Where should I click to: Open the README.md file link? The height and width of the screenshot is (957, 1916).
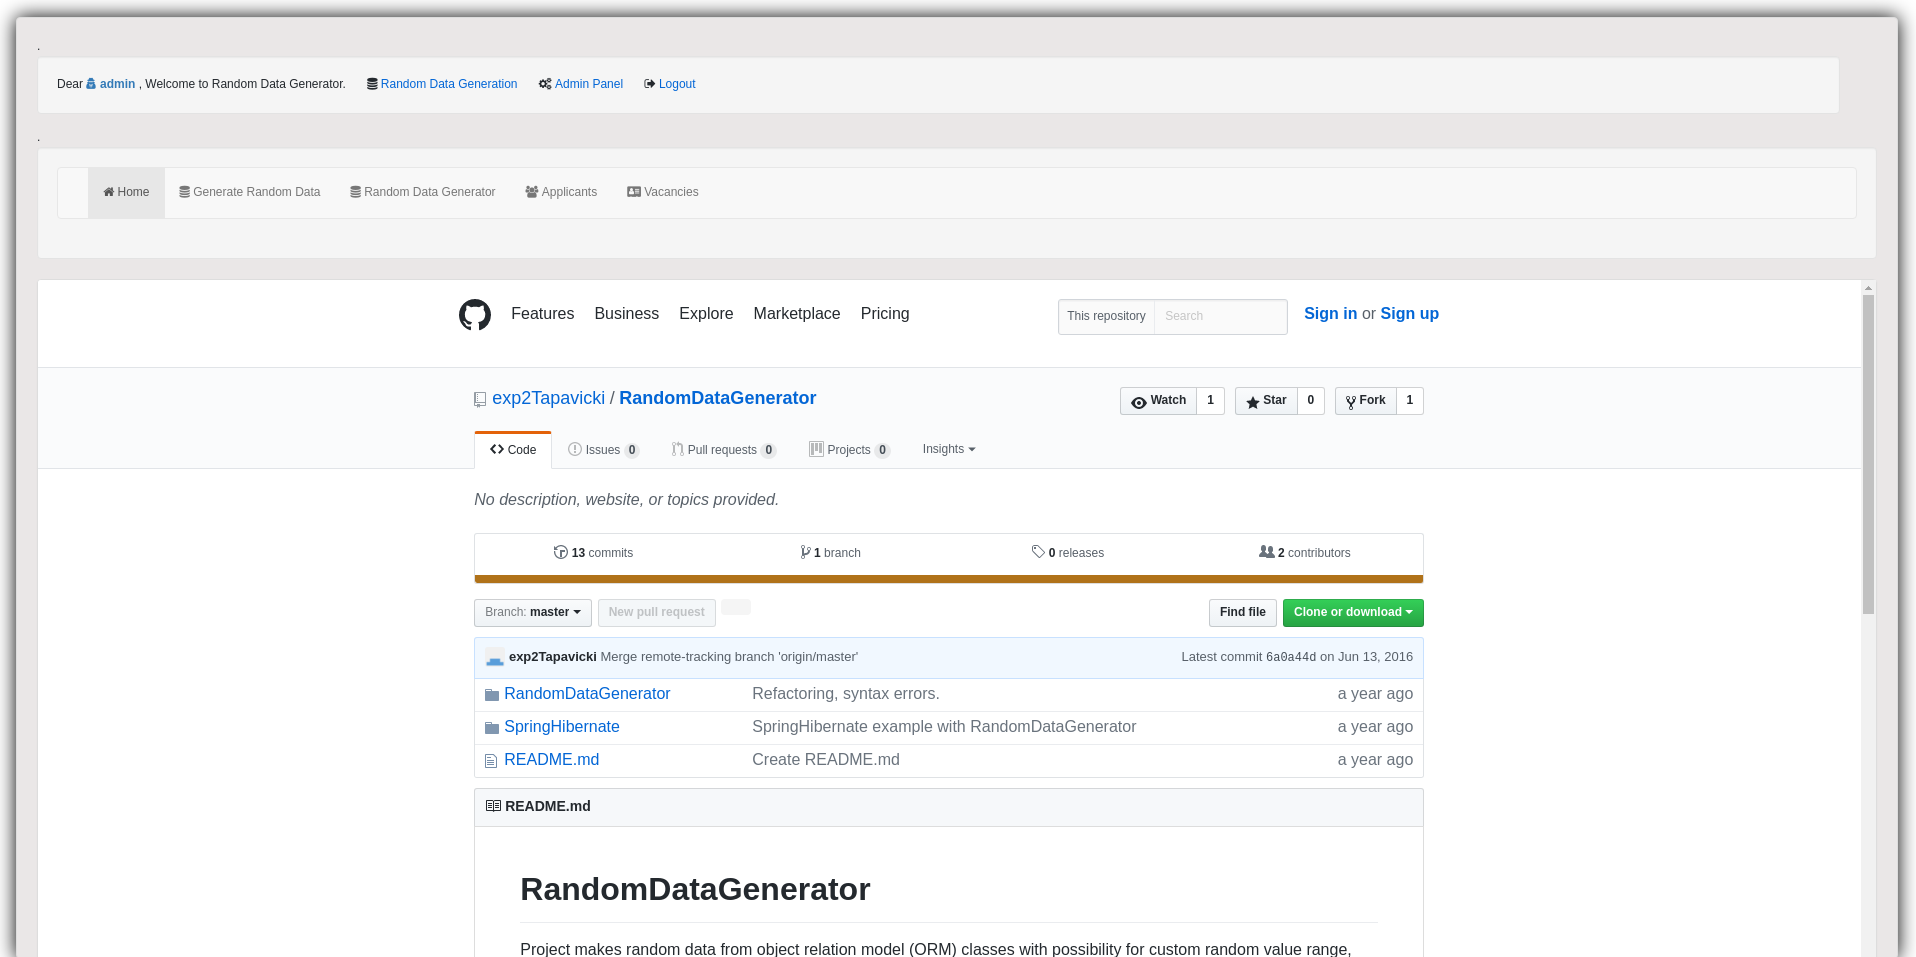552,760
